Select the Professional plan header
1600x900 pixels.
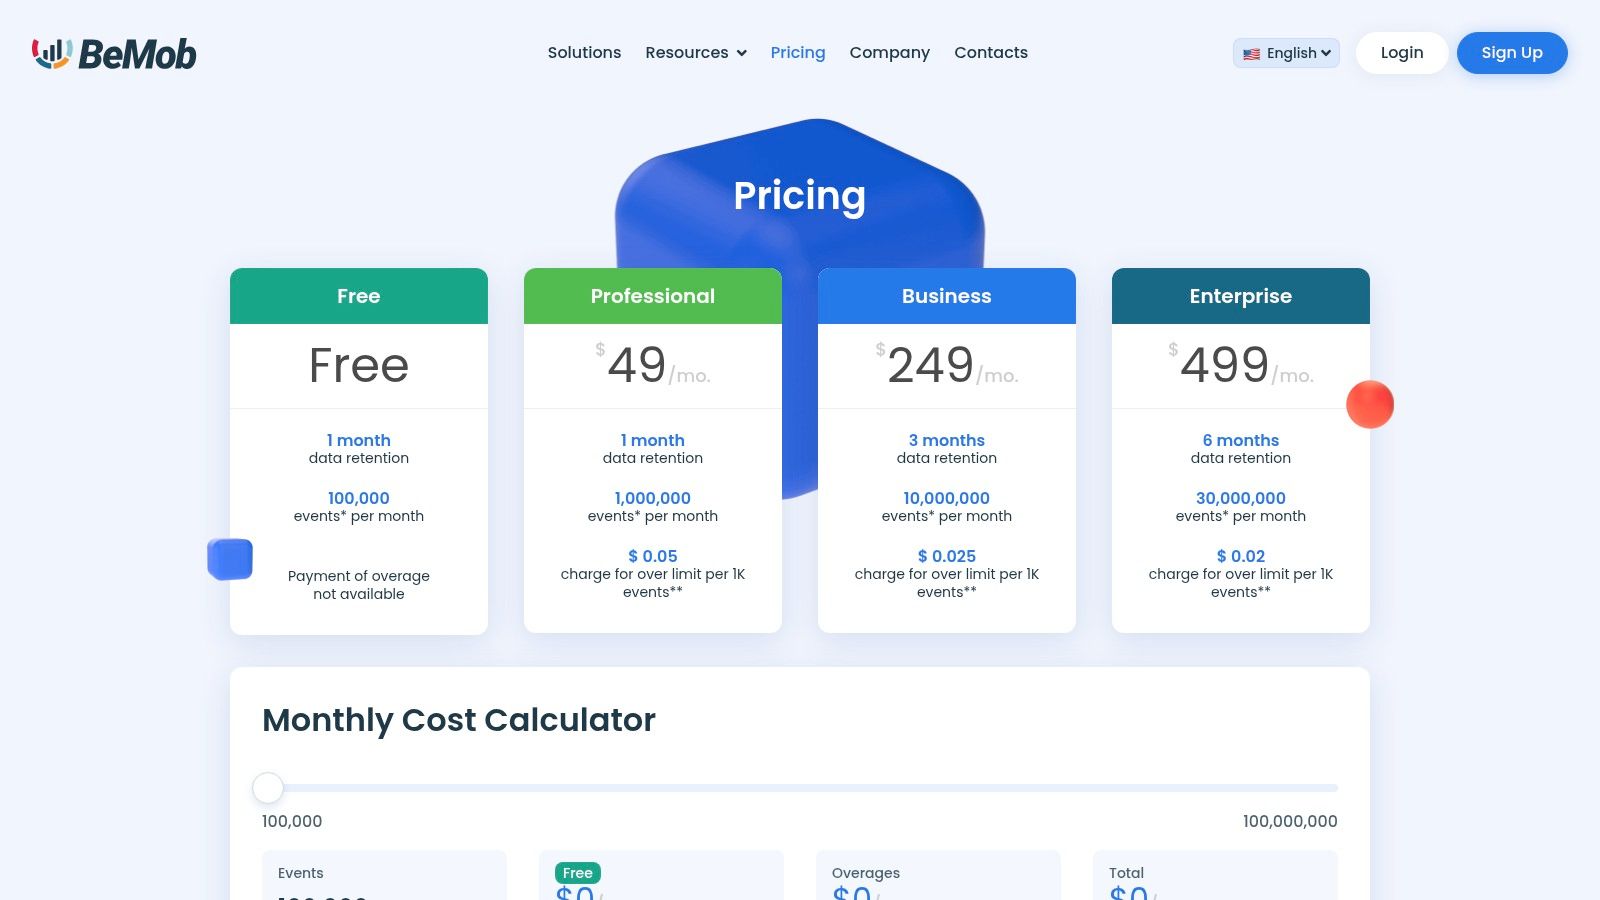(652, 295)
